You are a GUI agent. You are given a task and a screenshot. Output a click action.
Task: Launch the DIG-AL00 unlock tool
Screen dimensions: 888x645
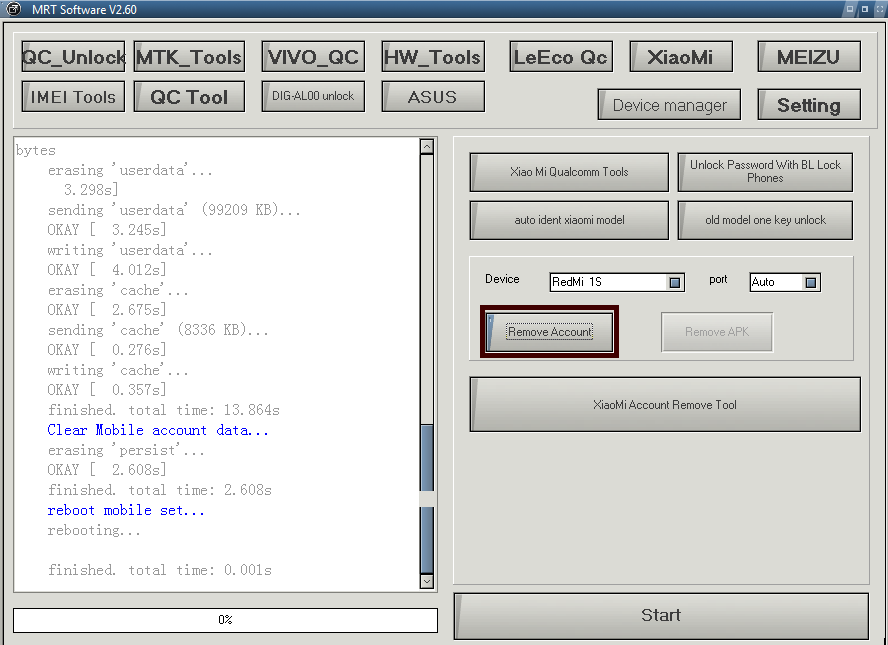pos(313,97)
